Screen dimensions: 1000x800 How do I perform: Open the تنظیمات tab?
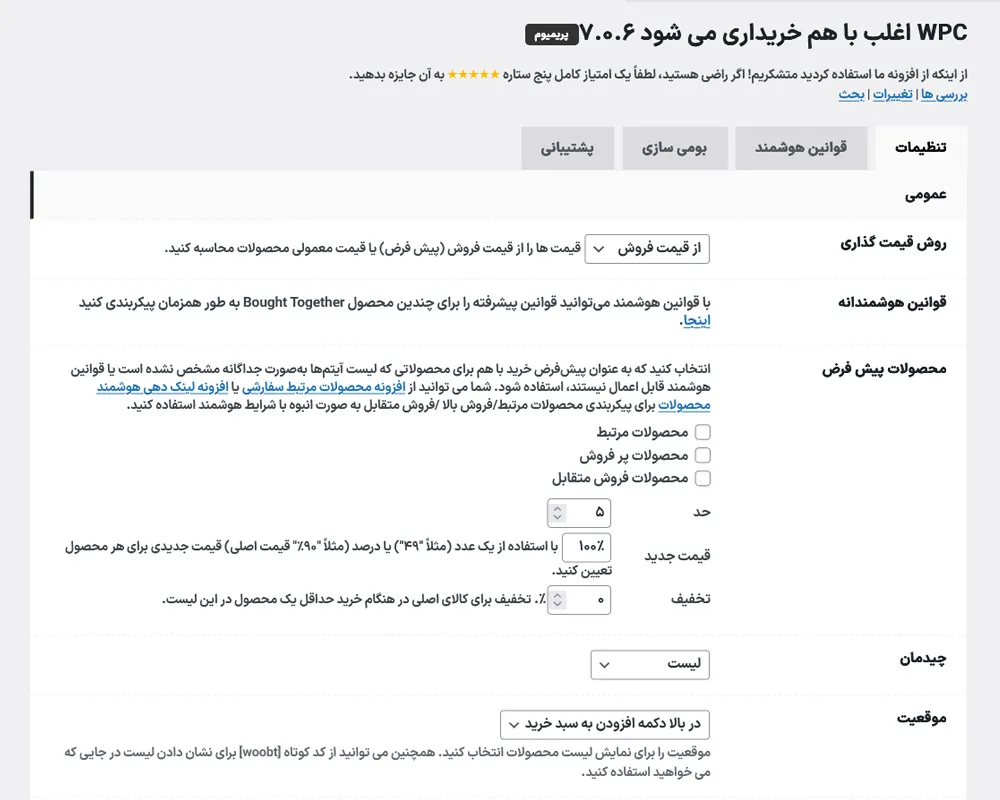920,148
